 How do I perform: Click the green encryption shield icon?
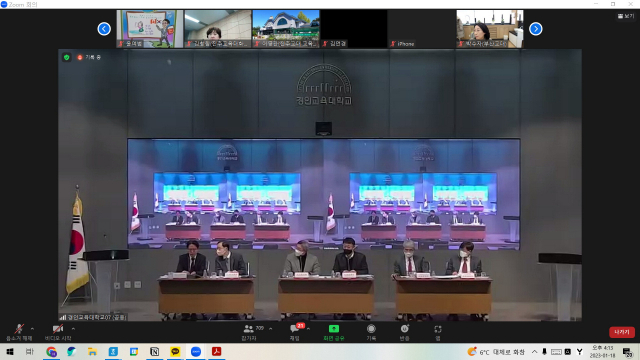click(x=67, y=58)
